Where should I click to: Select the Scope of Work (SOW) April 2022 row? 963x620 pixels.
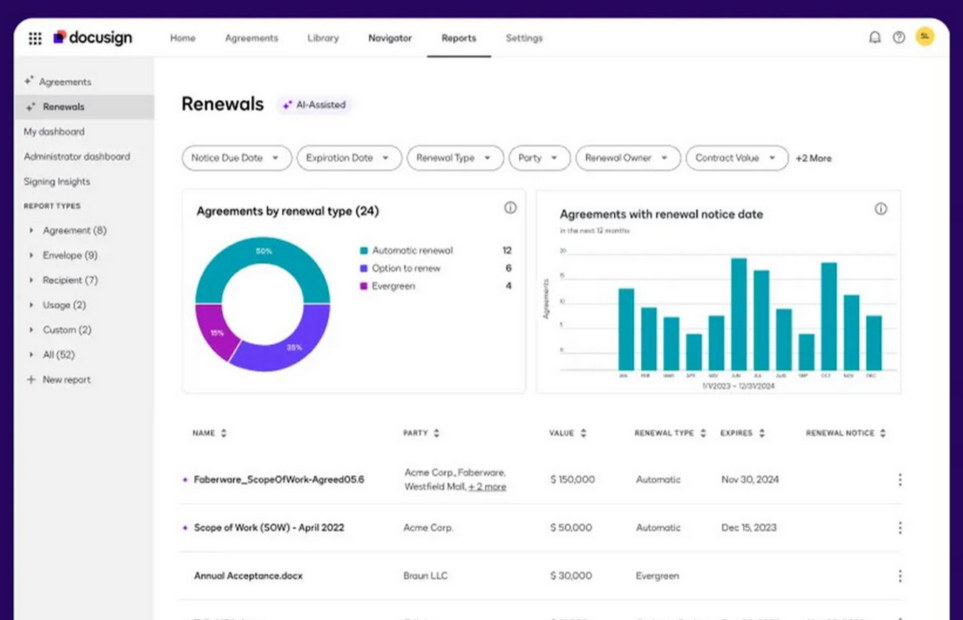[x=269, y=527]
